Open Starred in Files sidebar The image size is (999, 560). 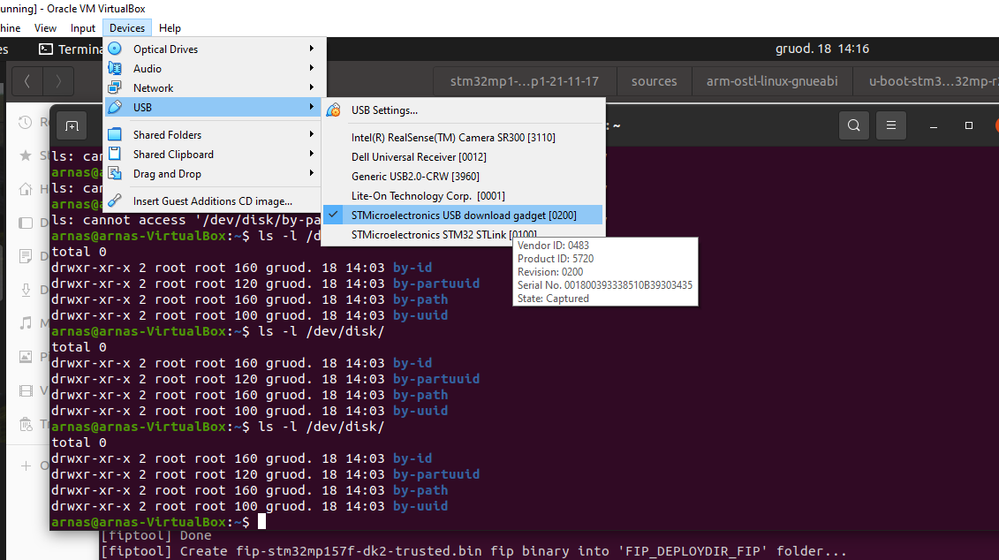pyautogui.click(x=25, y=155)
